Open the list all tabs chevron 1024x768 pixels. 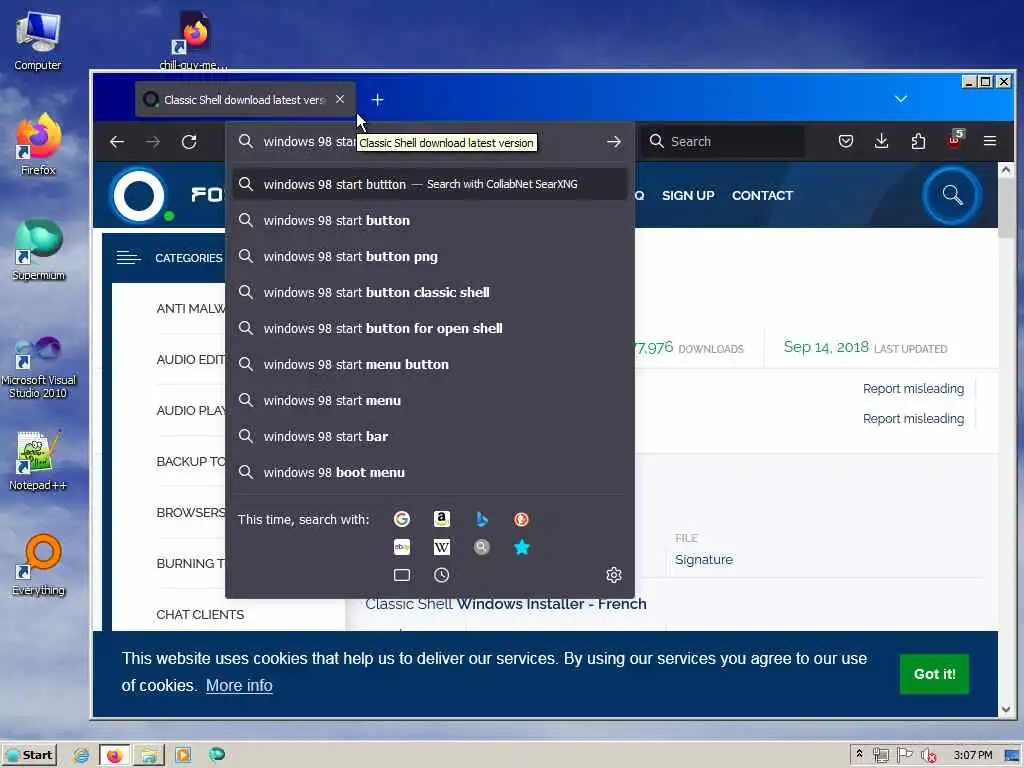(901, 99)
